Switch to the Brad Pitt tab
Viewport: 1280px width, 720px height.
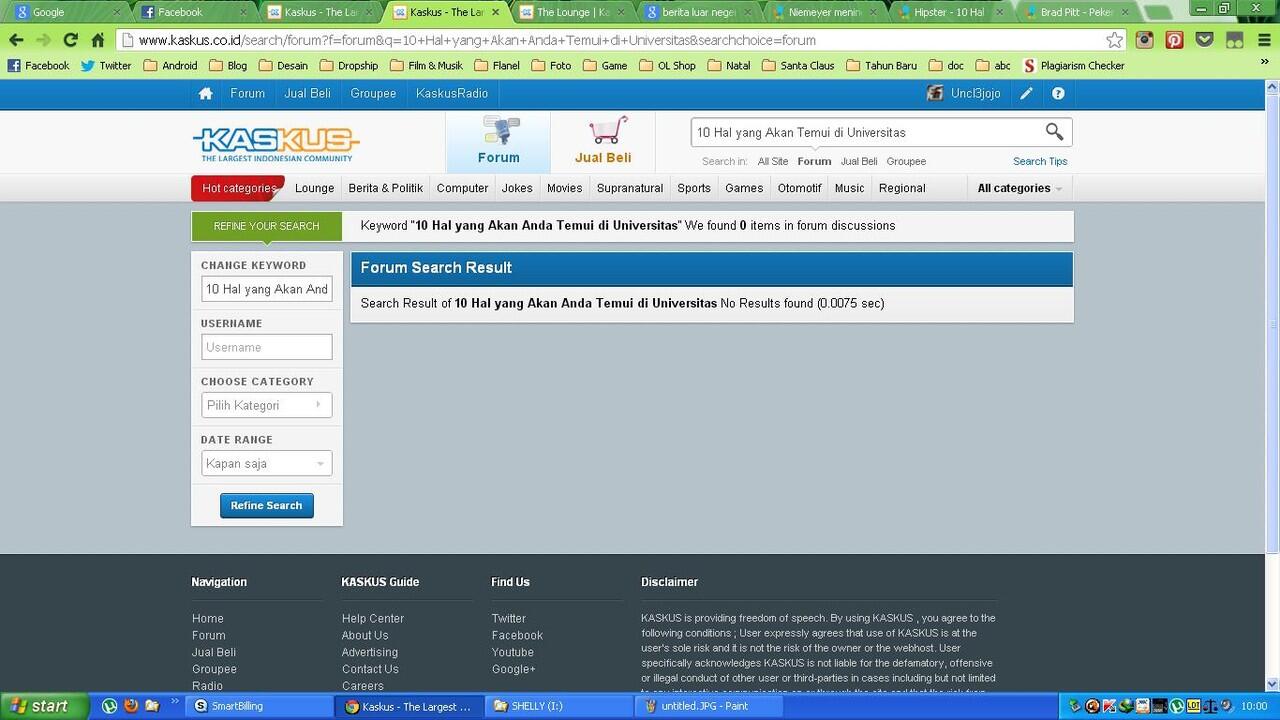[x=1077, y=12]
